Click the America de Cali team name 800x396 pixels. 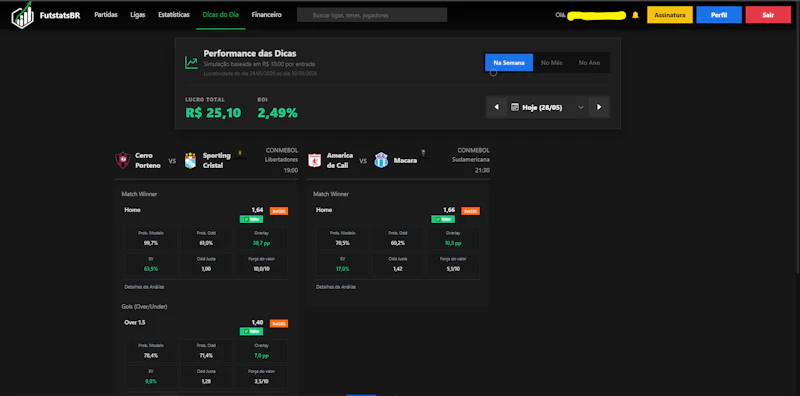(340, 160)
